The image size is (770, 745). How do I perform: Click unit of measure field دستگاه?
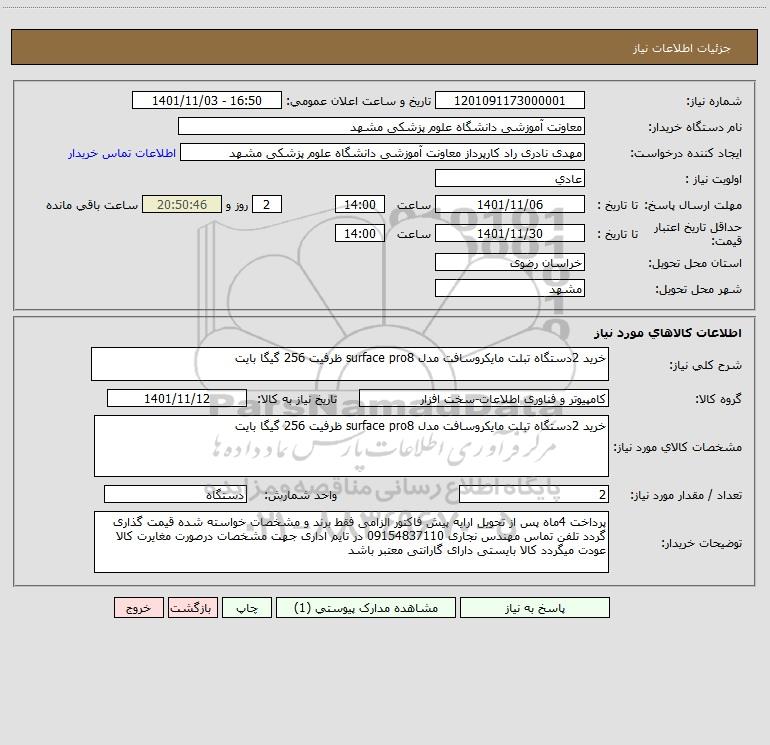[175, 495]
